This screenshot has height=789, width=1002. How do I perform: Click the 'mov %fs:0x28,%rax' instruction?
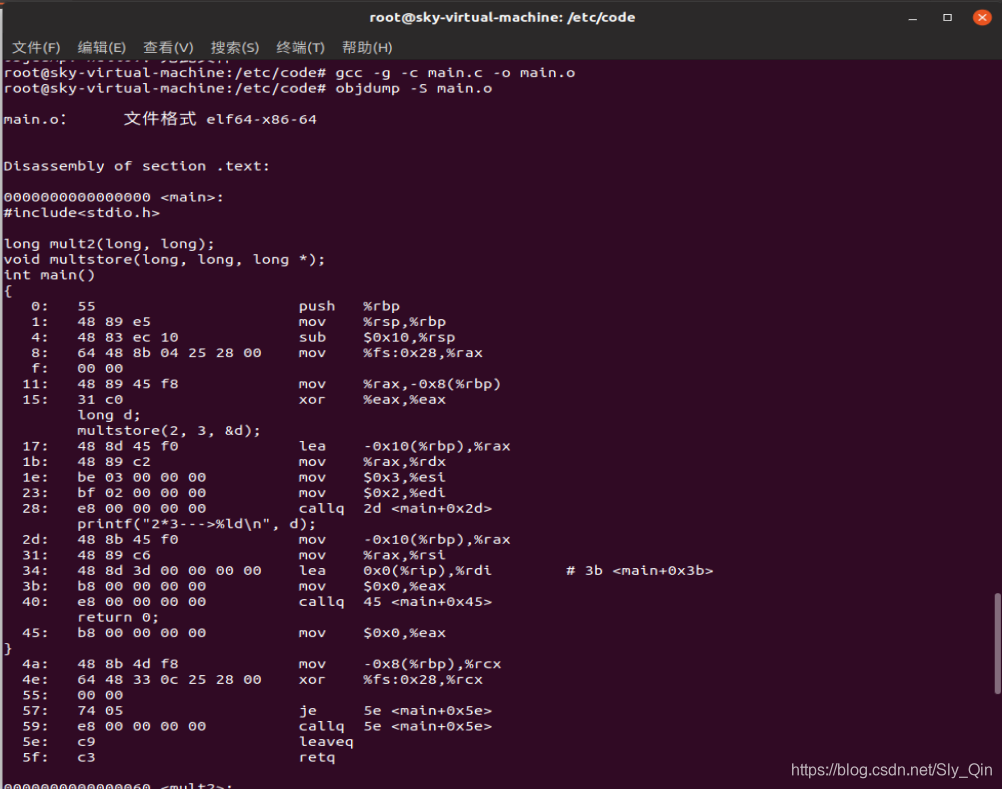point(390,353)
